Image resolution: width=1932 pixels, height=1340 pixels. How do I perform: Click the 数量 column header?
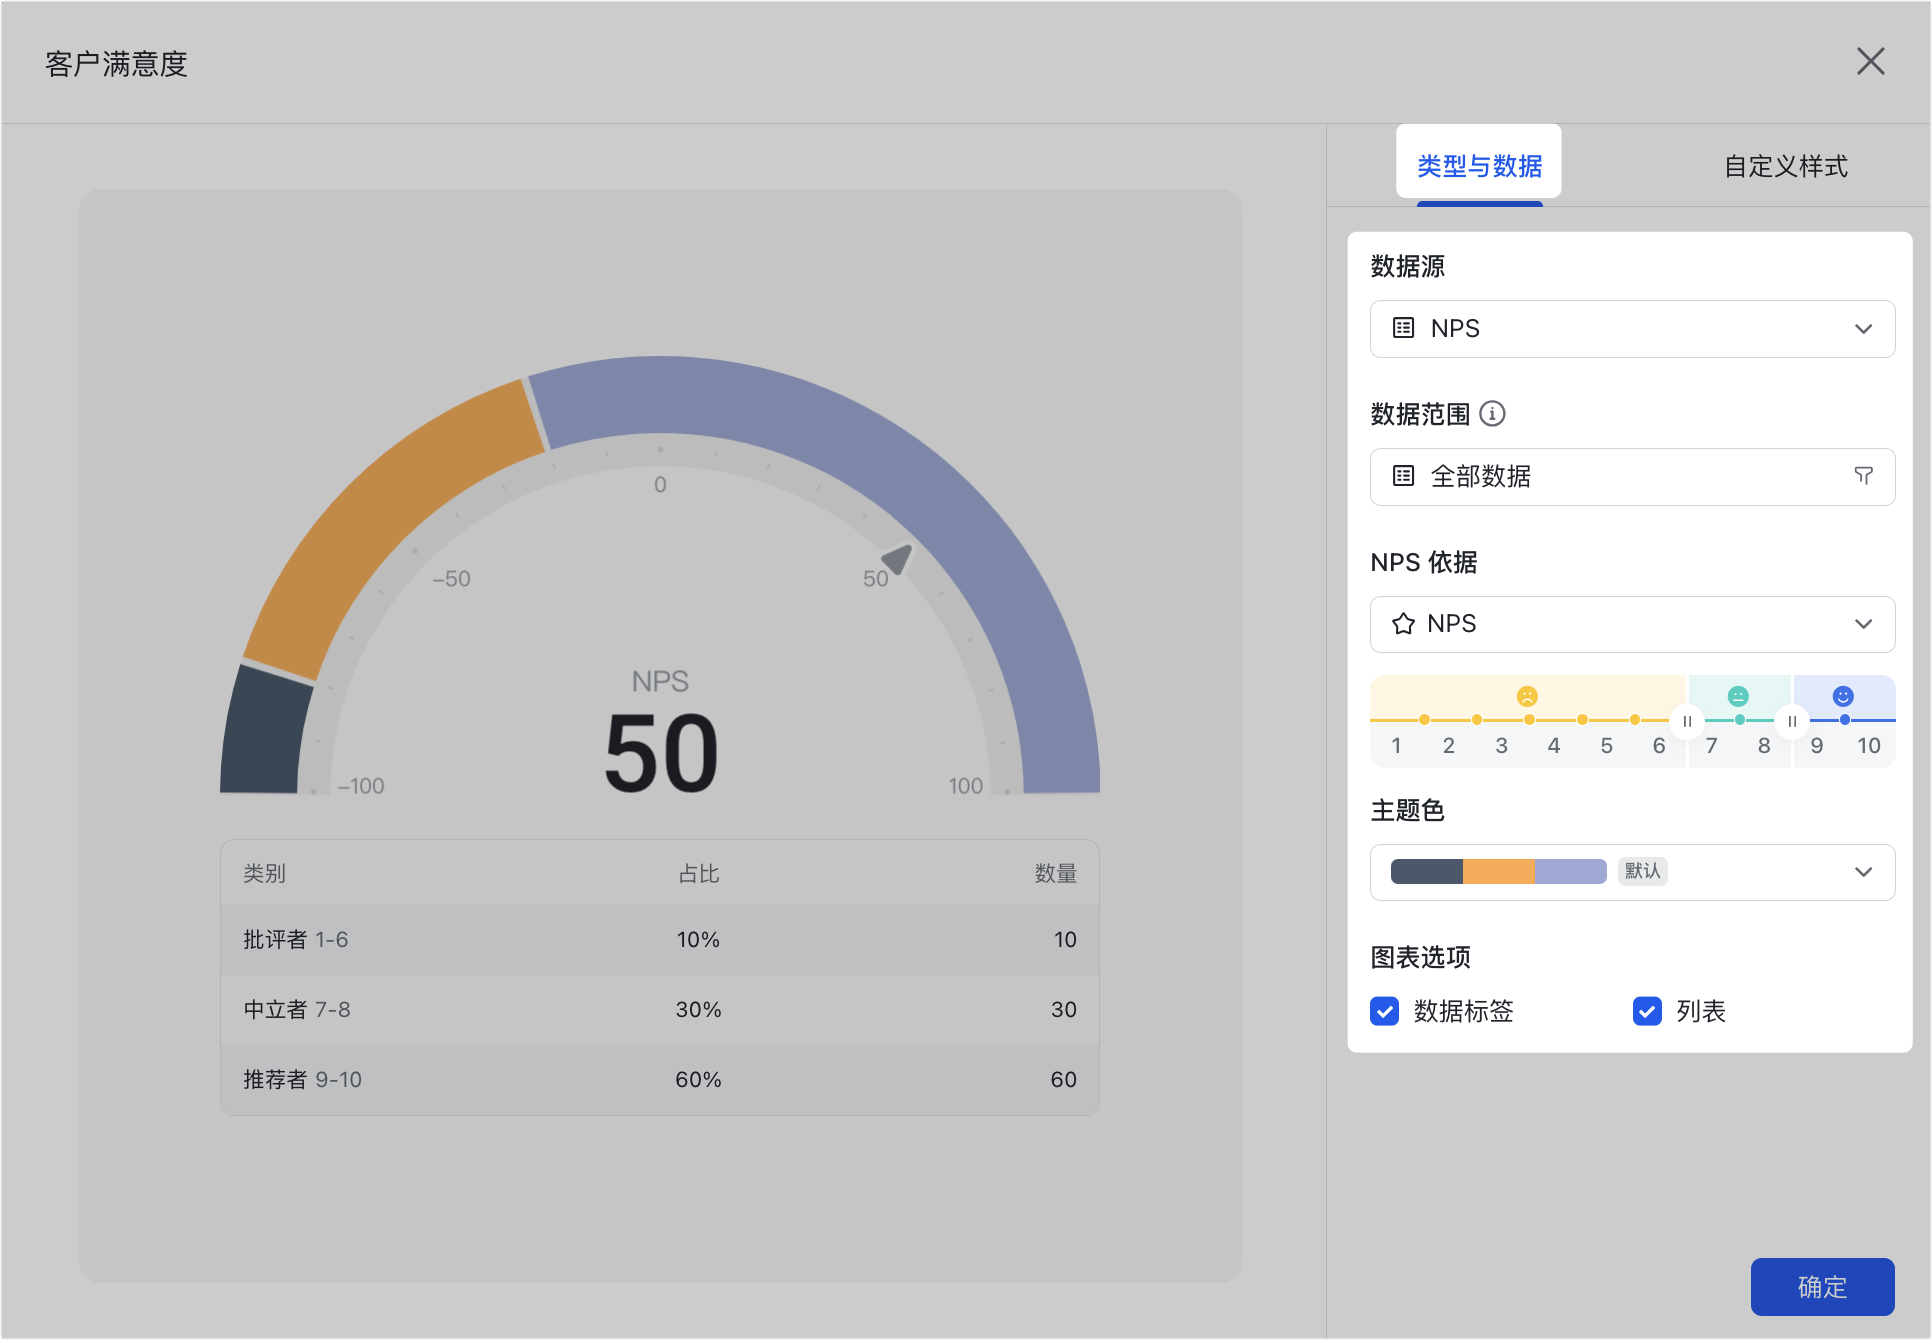point(1055,873)
